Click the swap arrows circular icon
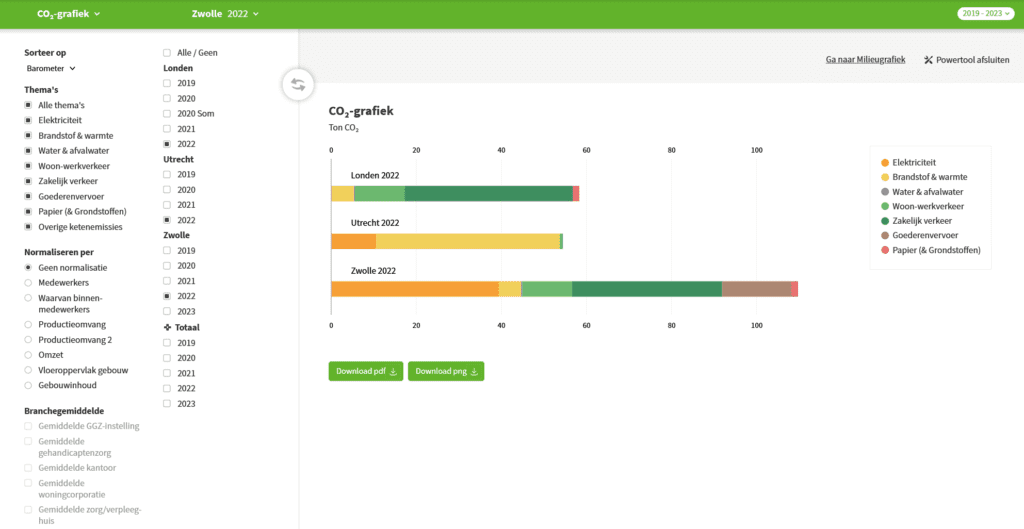 pos(297,84)
